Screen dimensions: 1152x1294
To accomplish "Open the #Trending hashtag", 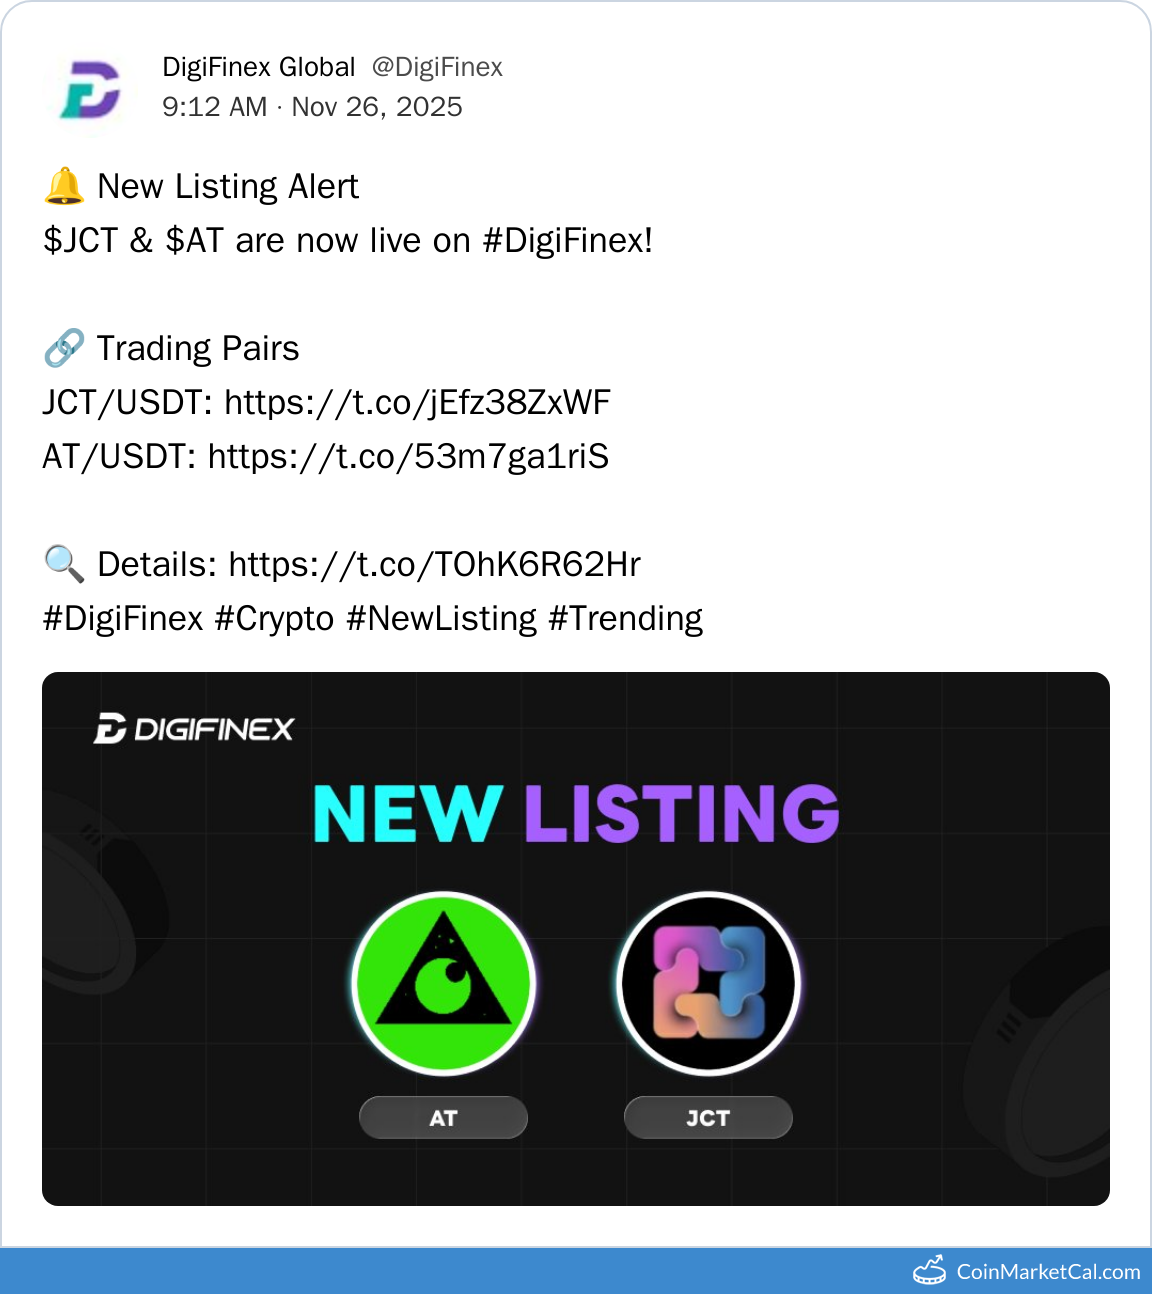I will pyautogui.click(x=626, y=618).
